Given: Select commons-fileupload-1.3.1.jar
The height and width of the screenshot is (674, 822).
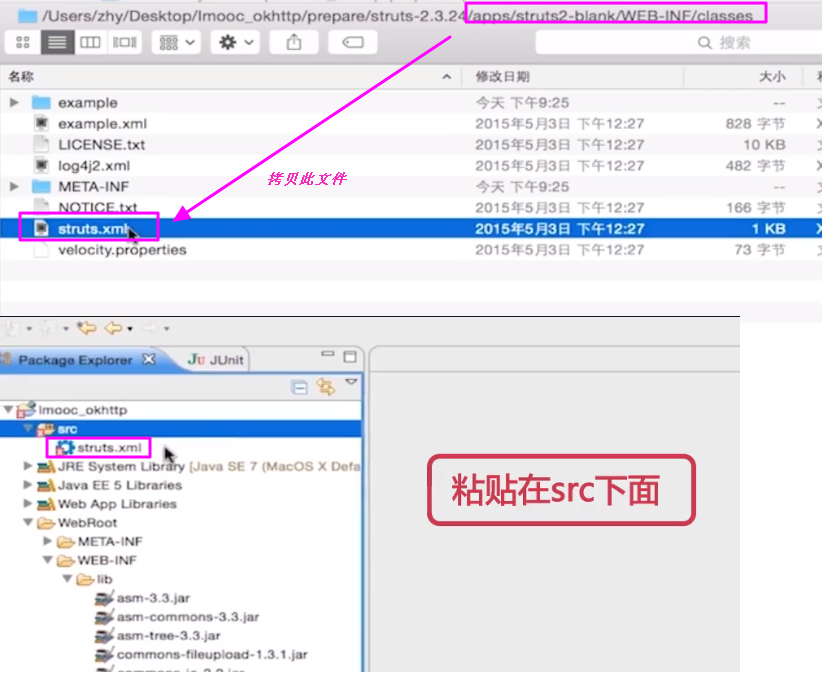Looking at the screenshot, I should 212,655.
